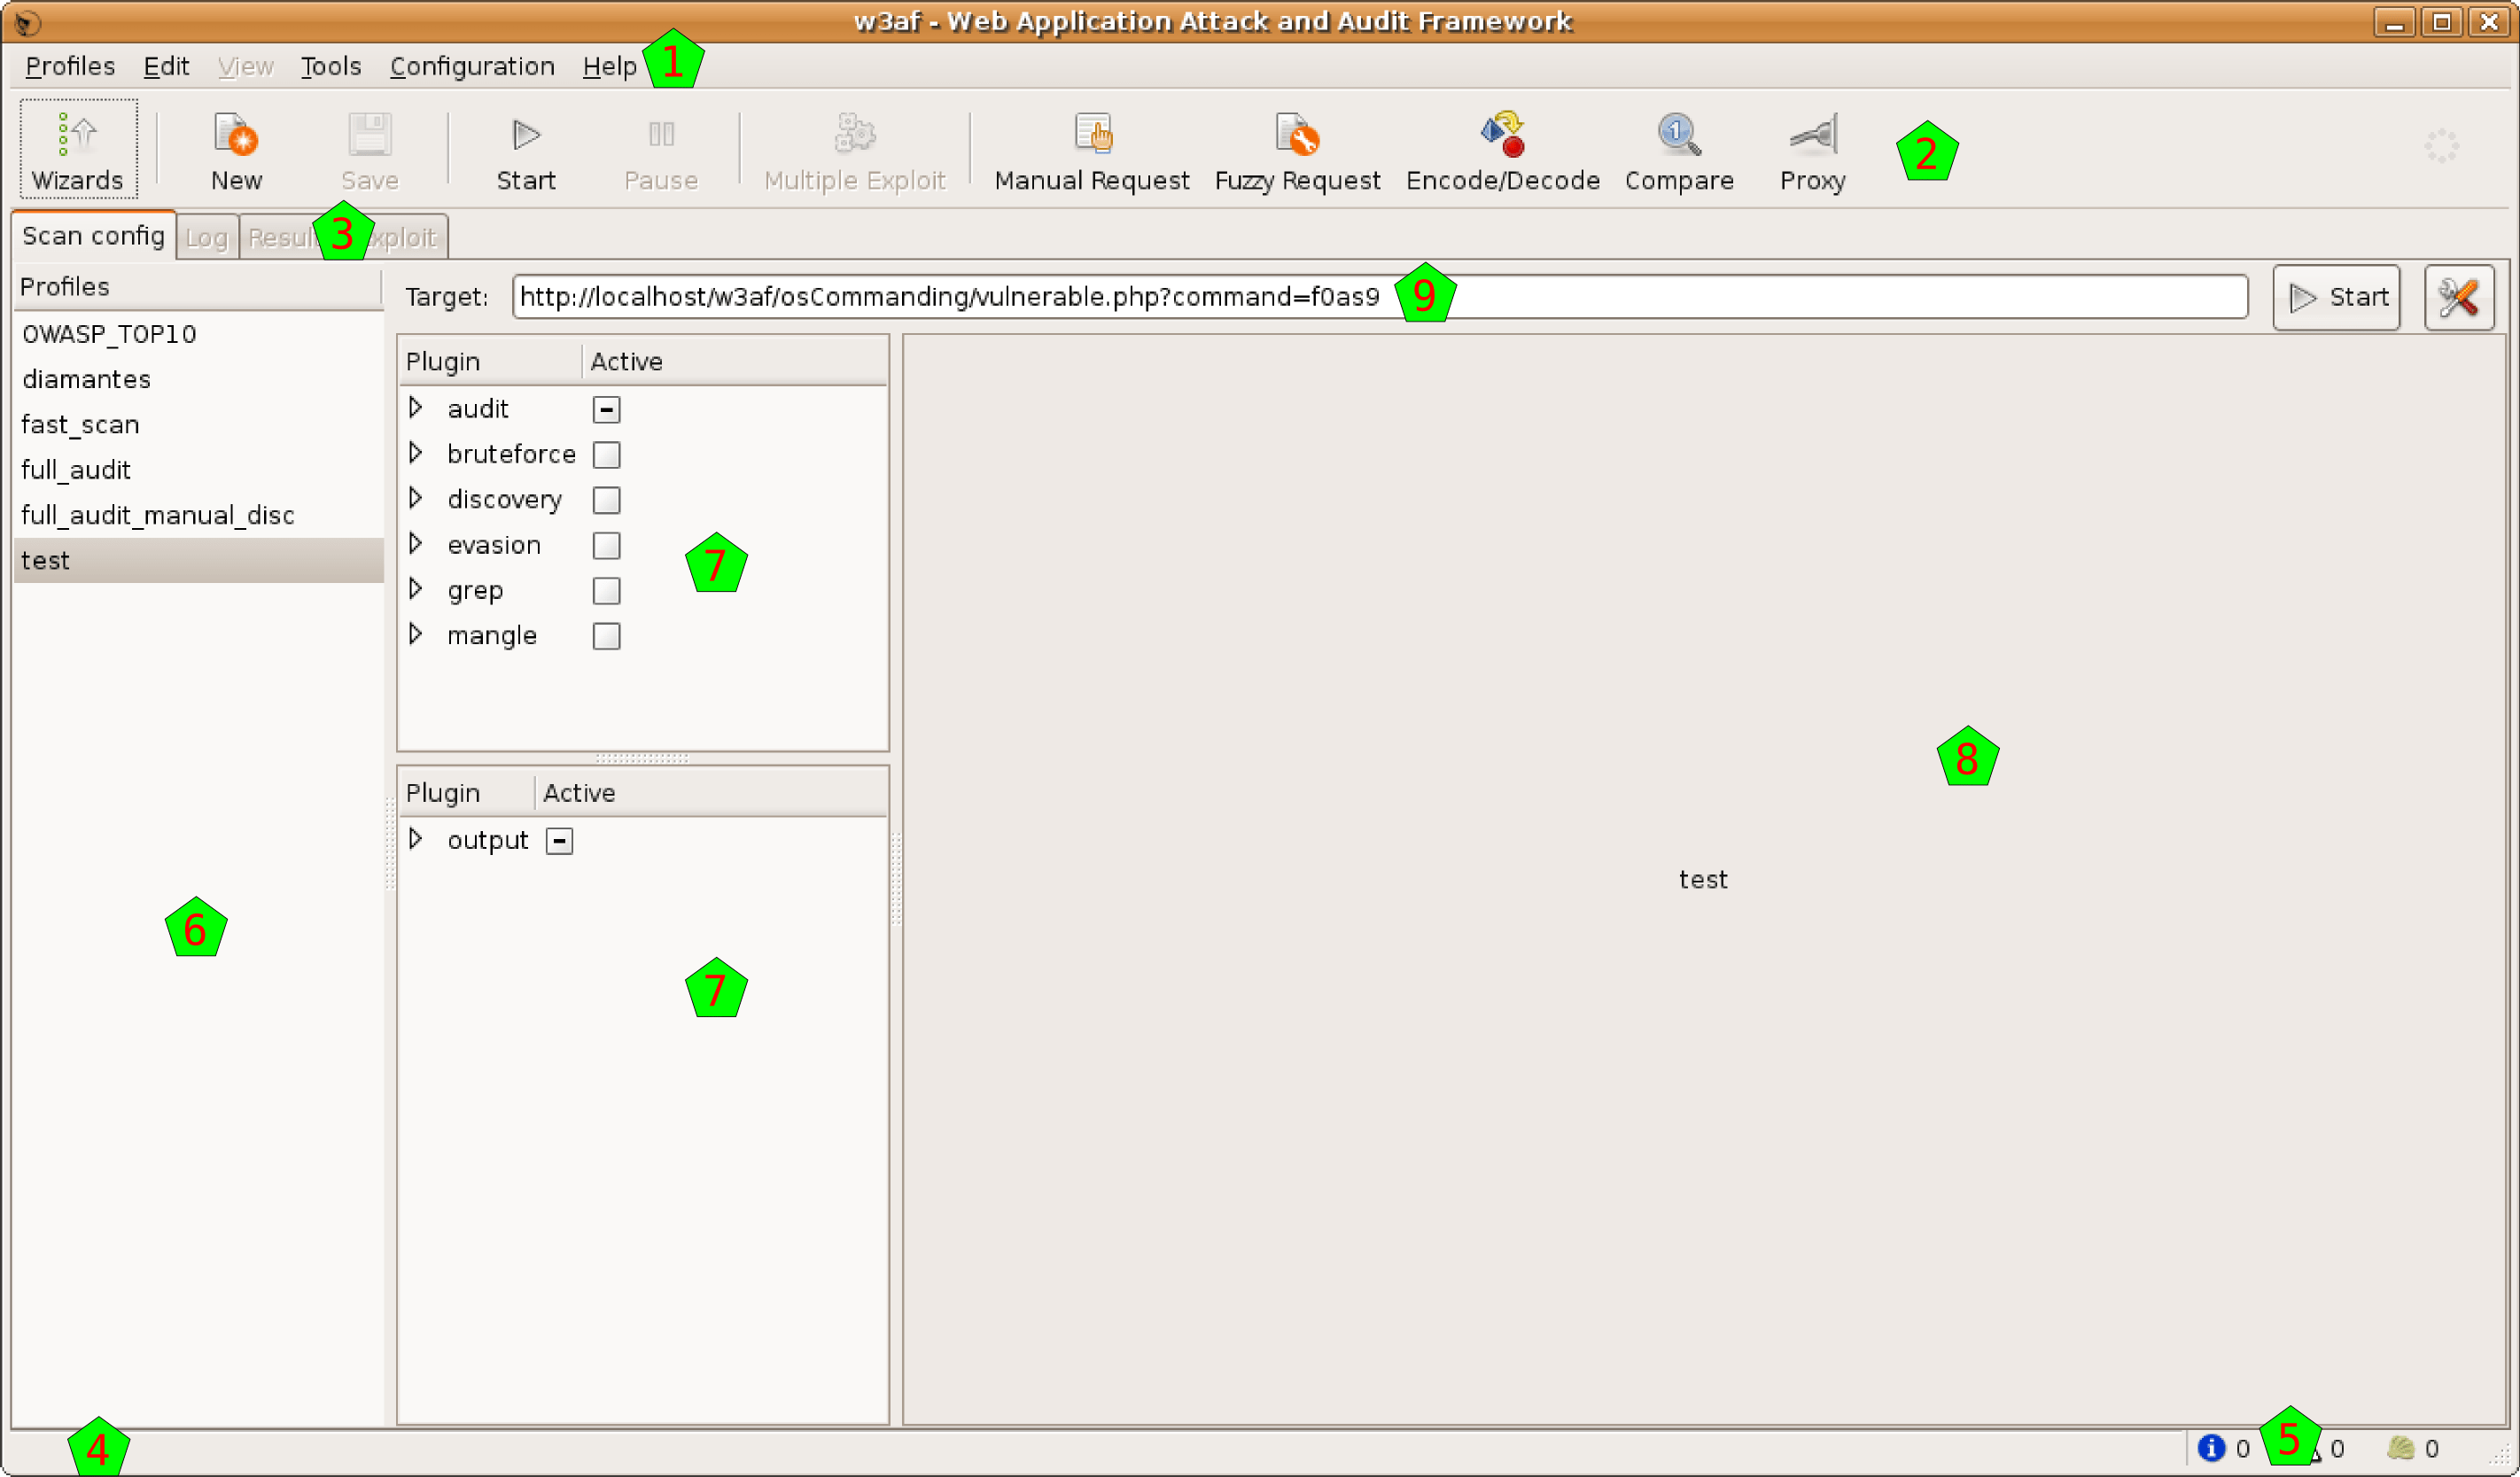Screen dimensions: 2520x1477
Task: Toggle the audit plugin checkbox
Action: (606, 409)
